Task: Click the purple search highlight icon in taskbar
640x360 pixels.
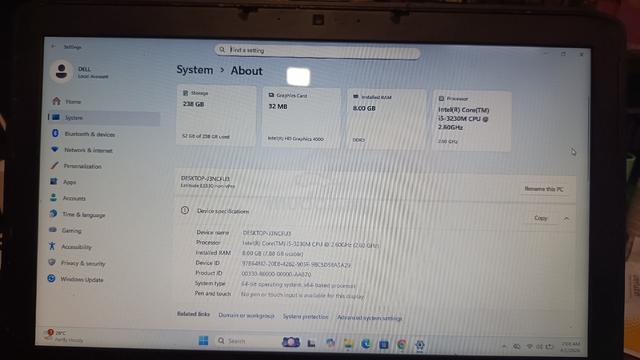Action: (x=291, y=342)
